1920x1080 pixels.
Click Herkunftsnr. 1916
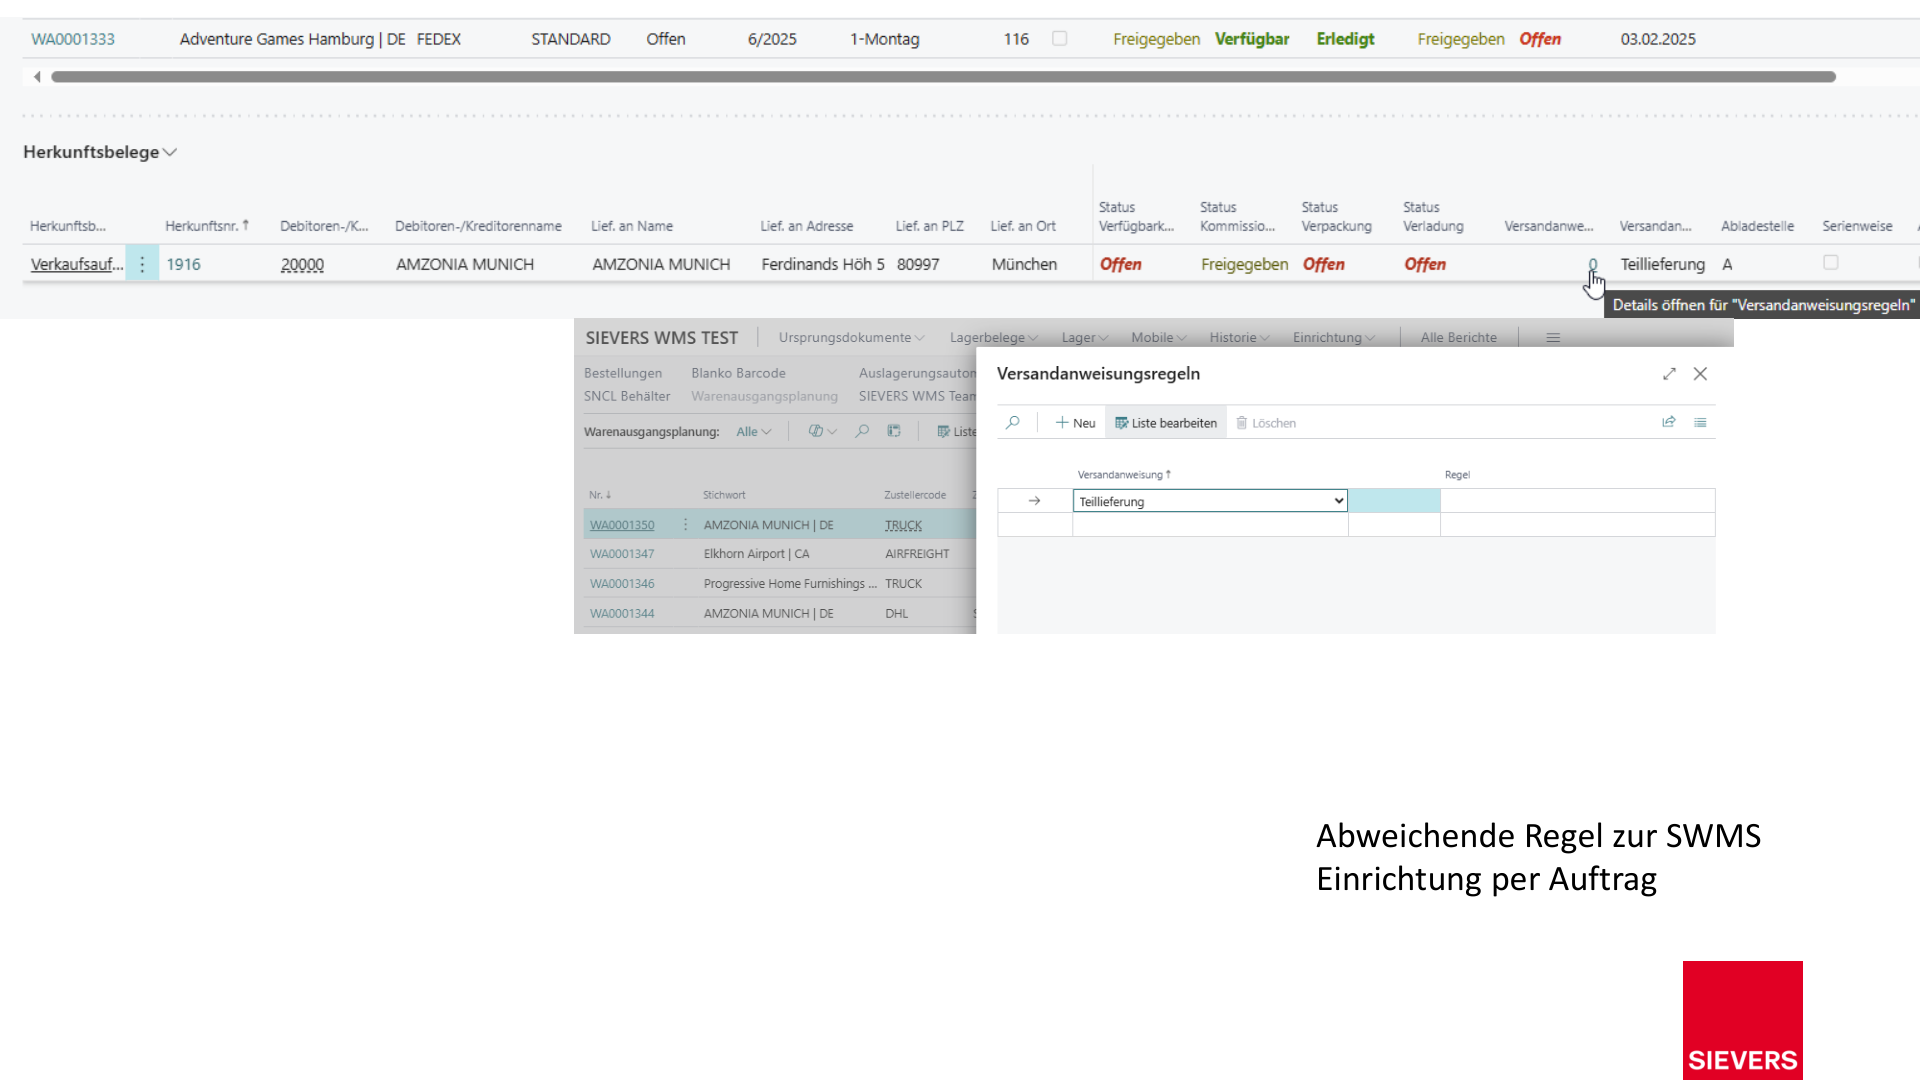183,264
